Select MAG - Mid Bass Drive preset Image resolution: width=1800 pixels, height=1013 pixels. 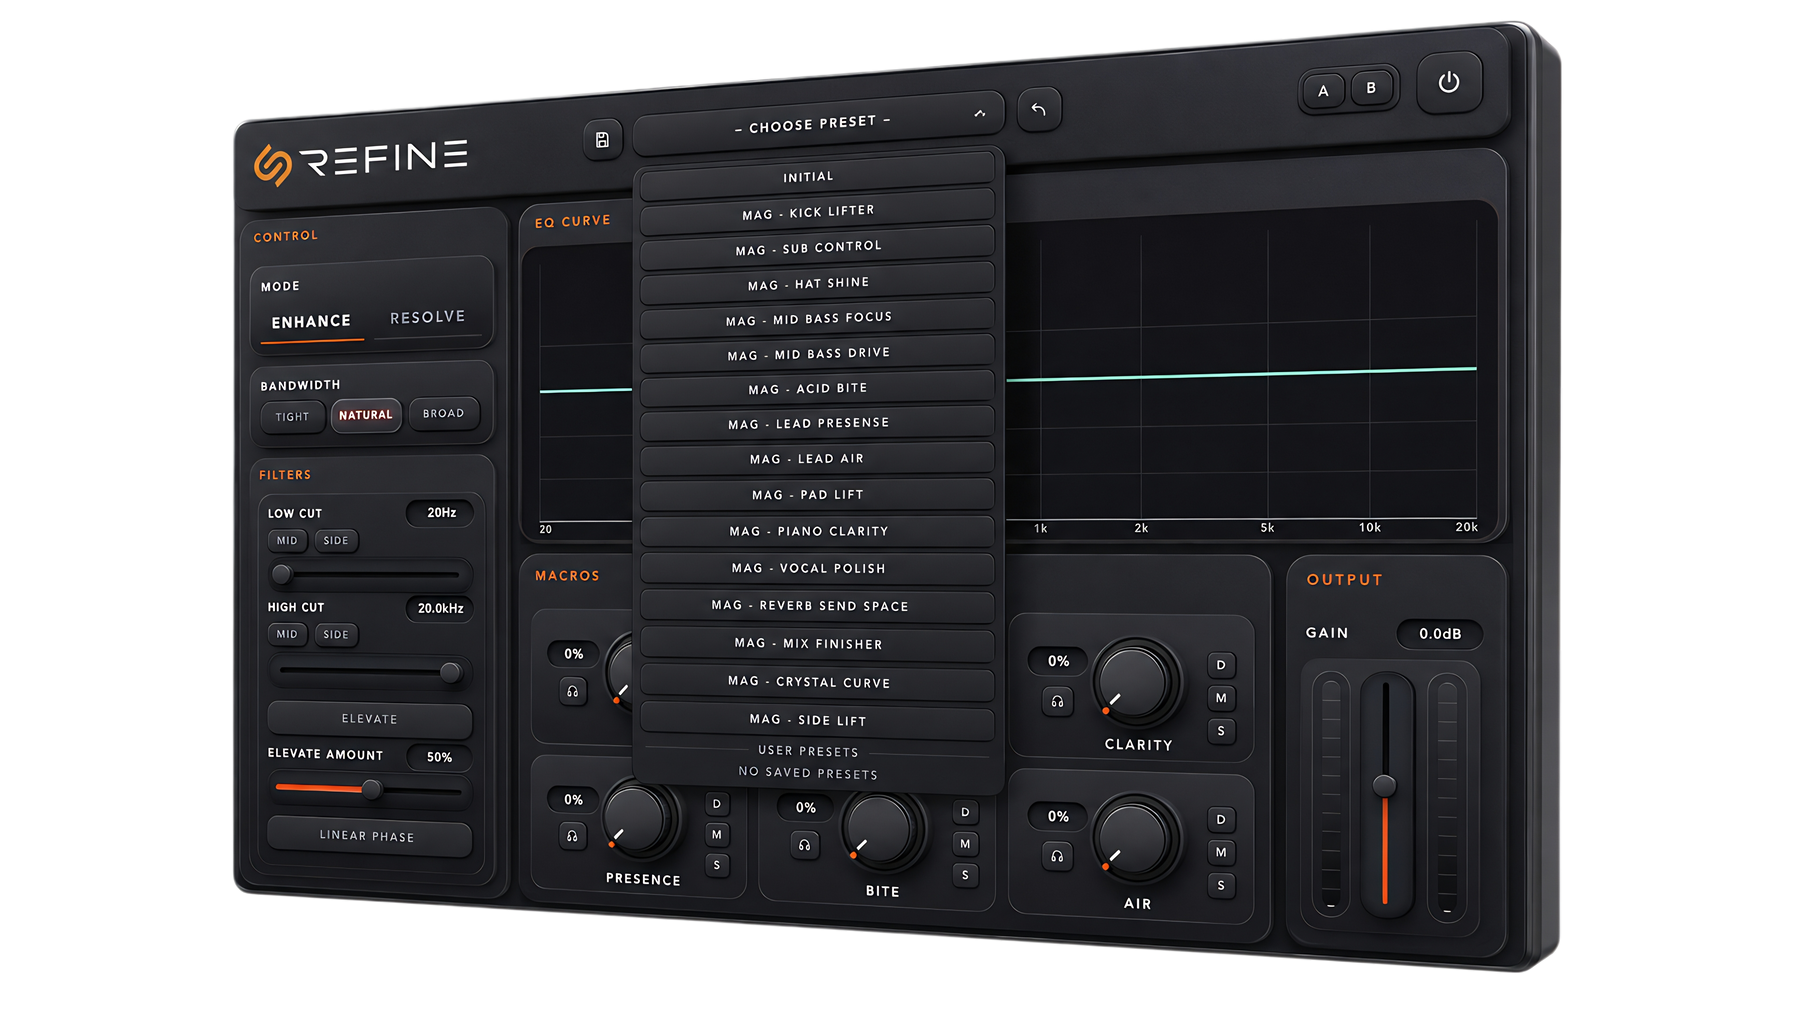pyautogui.click(x=817, y=354)
